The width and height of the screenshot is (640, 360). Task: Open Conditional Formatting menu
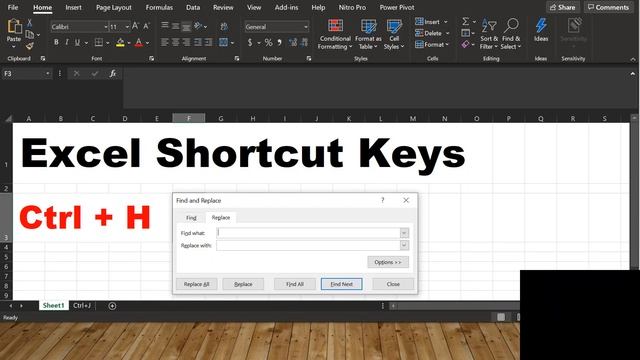pyautogui.click(x=335, y=34)
